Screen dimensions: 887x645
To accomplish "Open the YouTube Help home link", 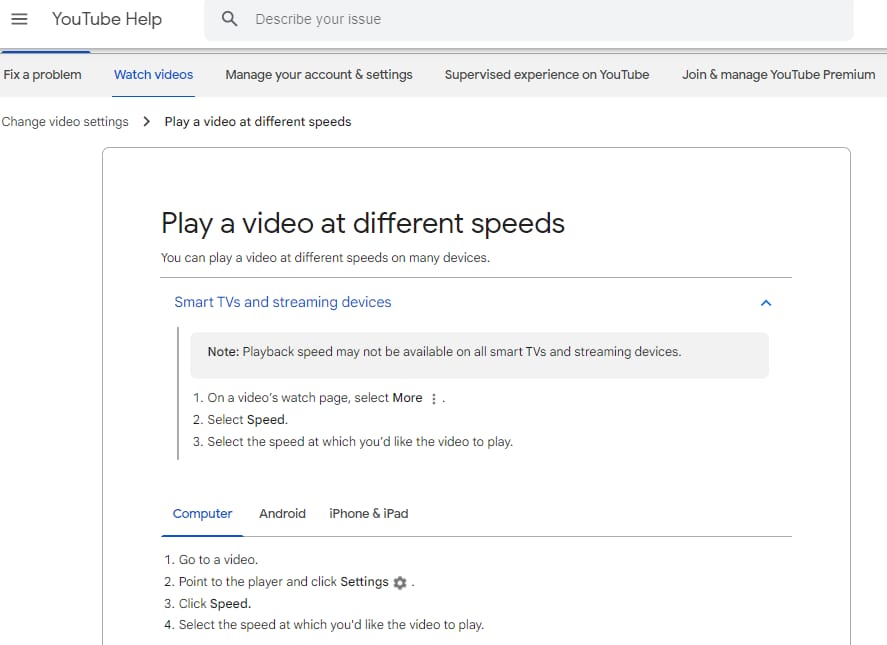I will click(107, 19).
